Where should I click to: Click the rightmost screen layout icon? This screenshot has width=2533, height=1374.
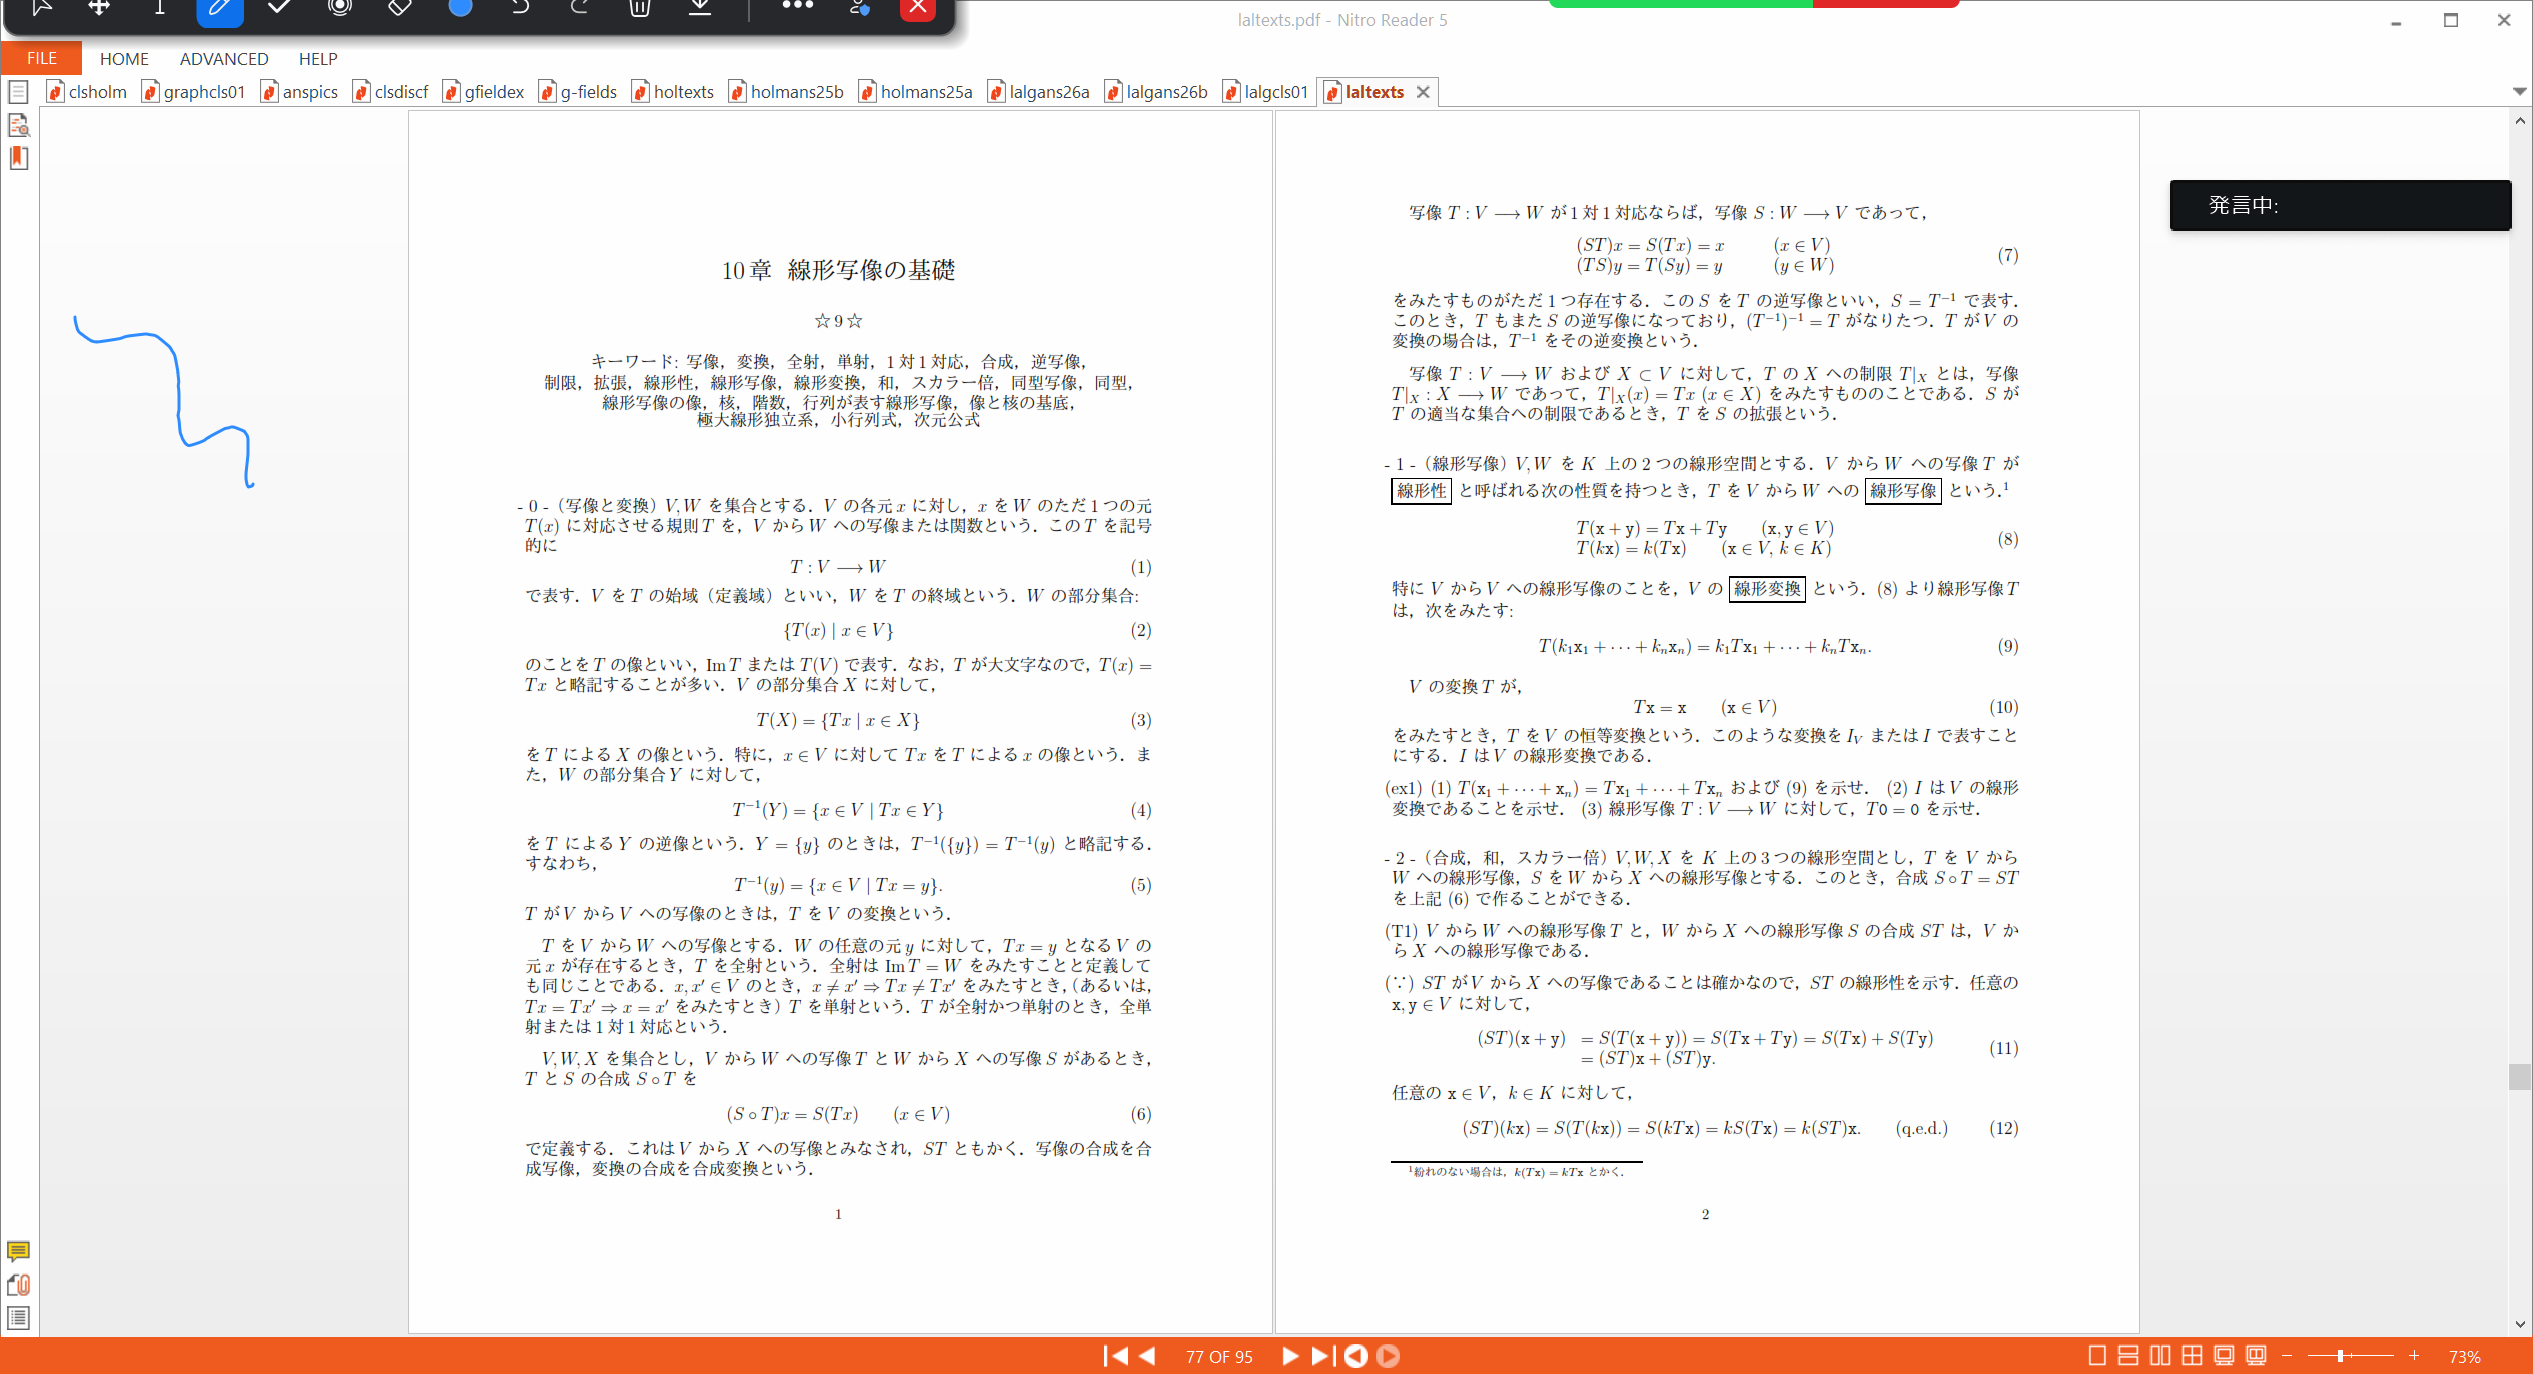pos(2256,1356)
